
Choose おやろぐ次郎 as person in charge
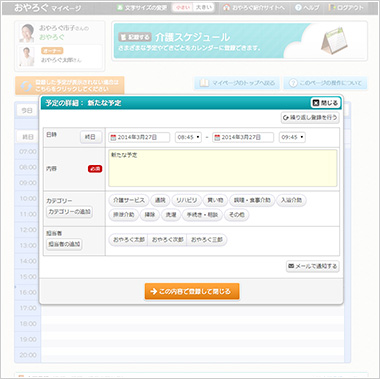(x=168, y=240)
